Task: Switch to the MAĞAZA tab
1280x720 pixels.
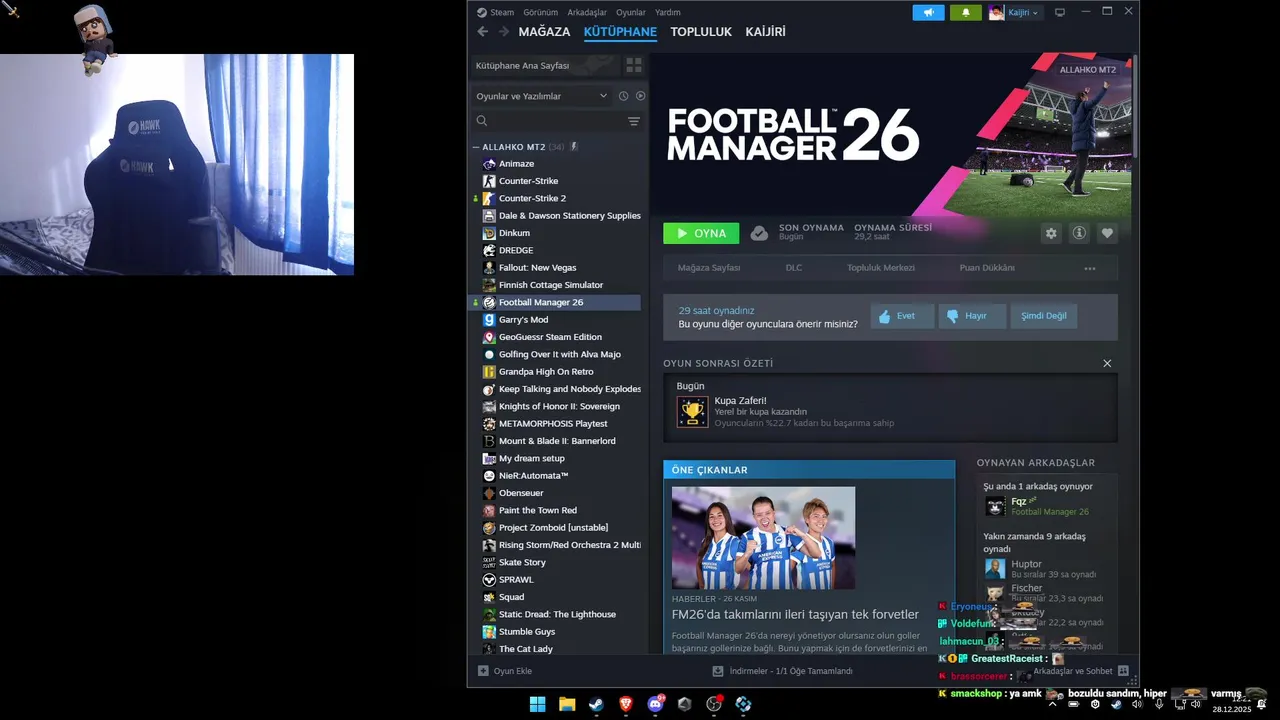Action: (x=544, y=32)
